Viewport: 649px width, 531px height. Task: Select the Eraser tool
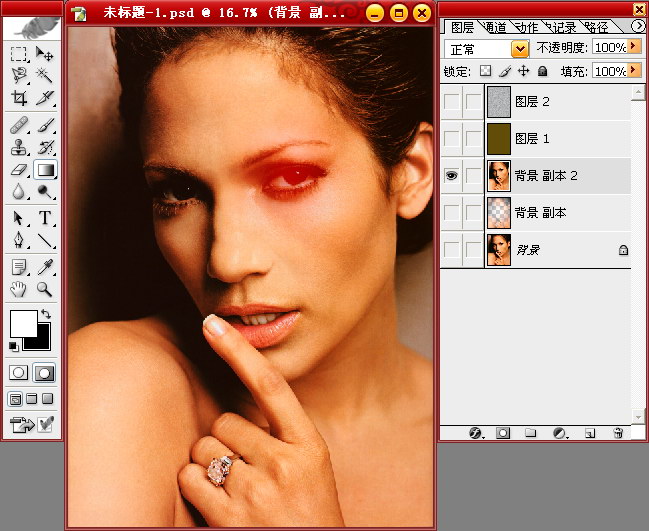[19, 170]
